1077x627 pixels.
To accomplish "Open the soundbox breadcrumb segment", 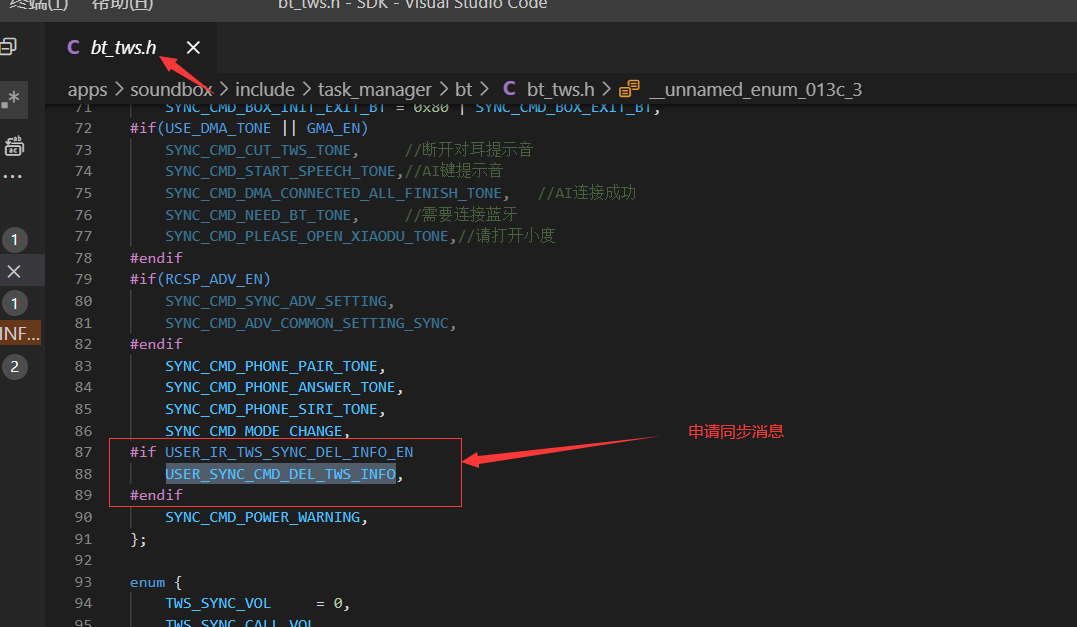I will tap(171, 89).
